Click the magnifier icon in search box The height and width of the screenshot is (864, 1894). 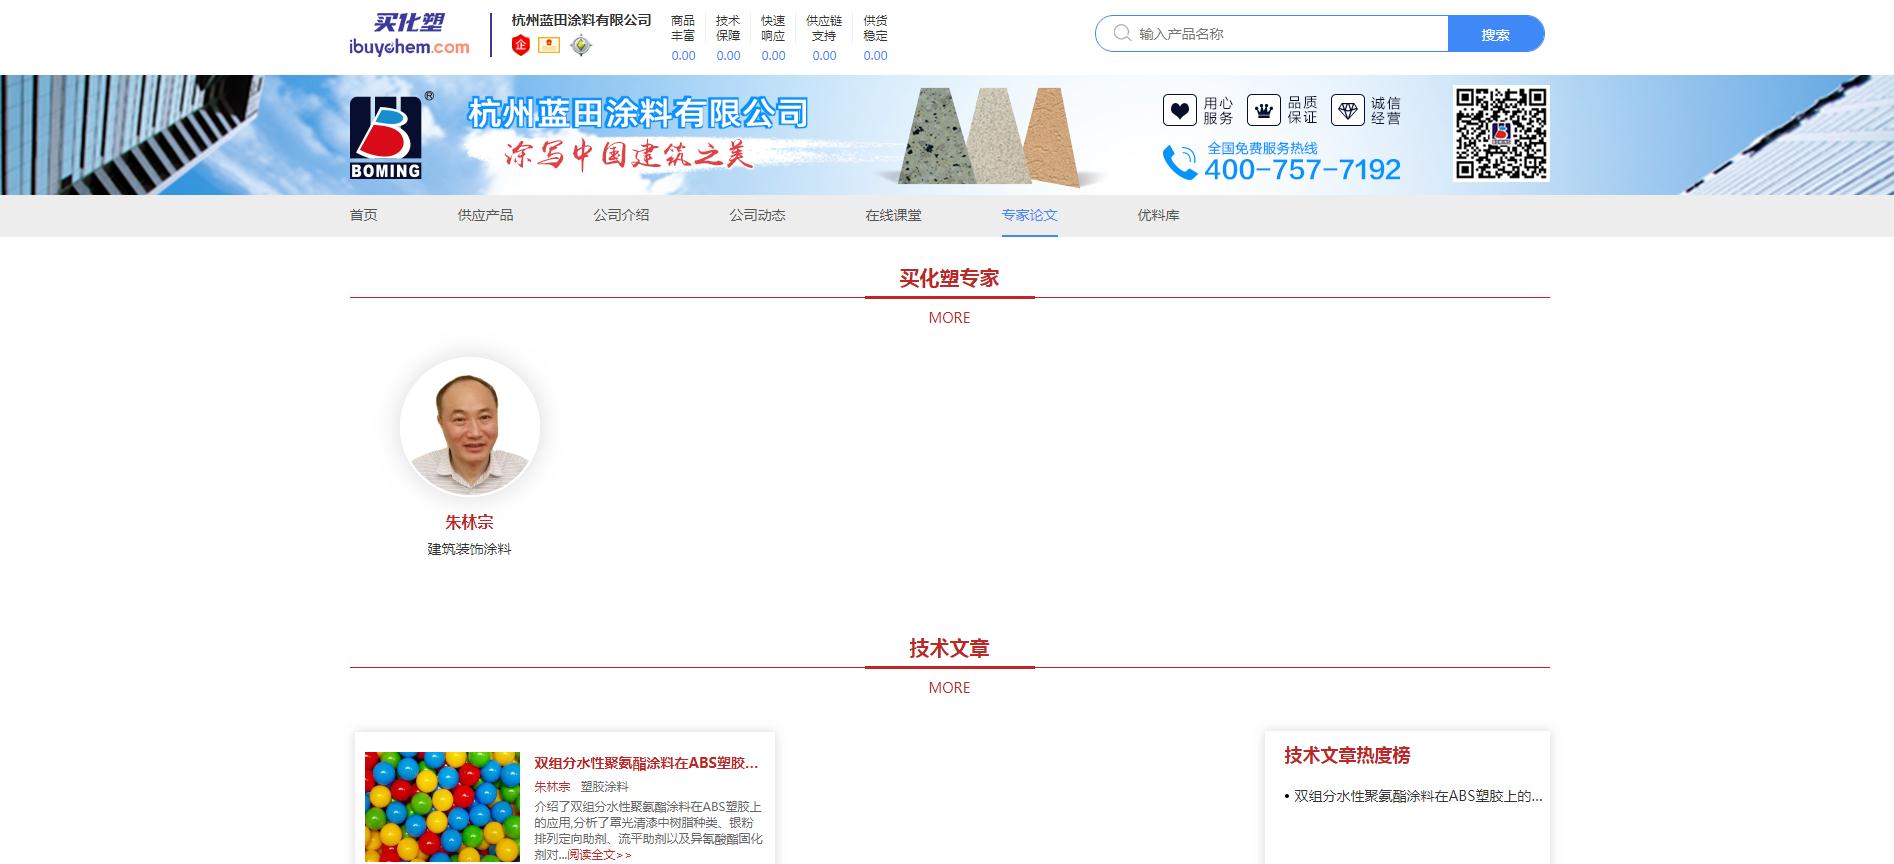point(1122,33)
